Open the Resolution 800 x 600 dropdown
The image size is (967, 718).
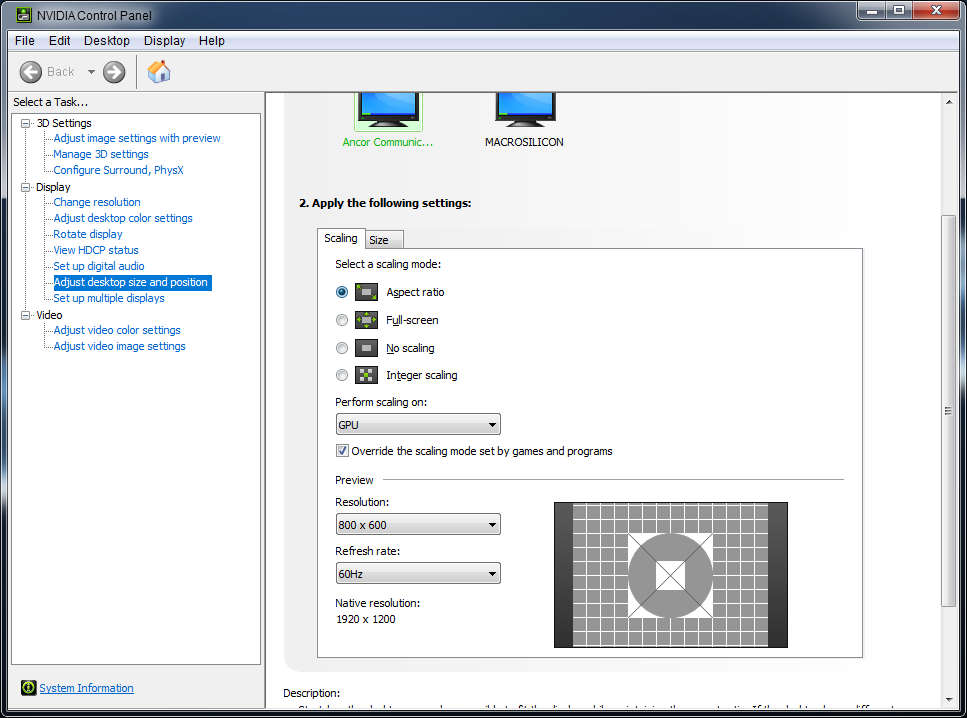coord(418,525)
